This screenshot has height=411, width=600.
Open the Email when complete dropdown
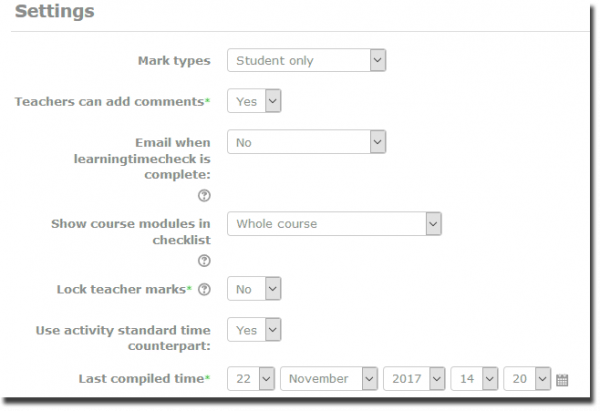pos(306,143)
